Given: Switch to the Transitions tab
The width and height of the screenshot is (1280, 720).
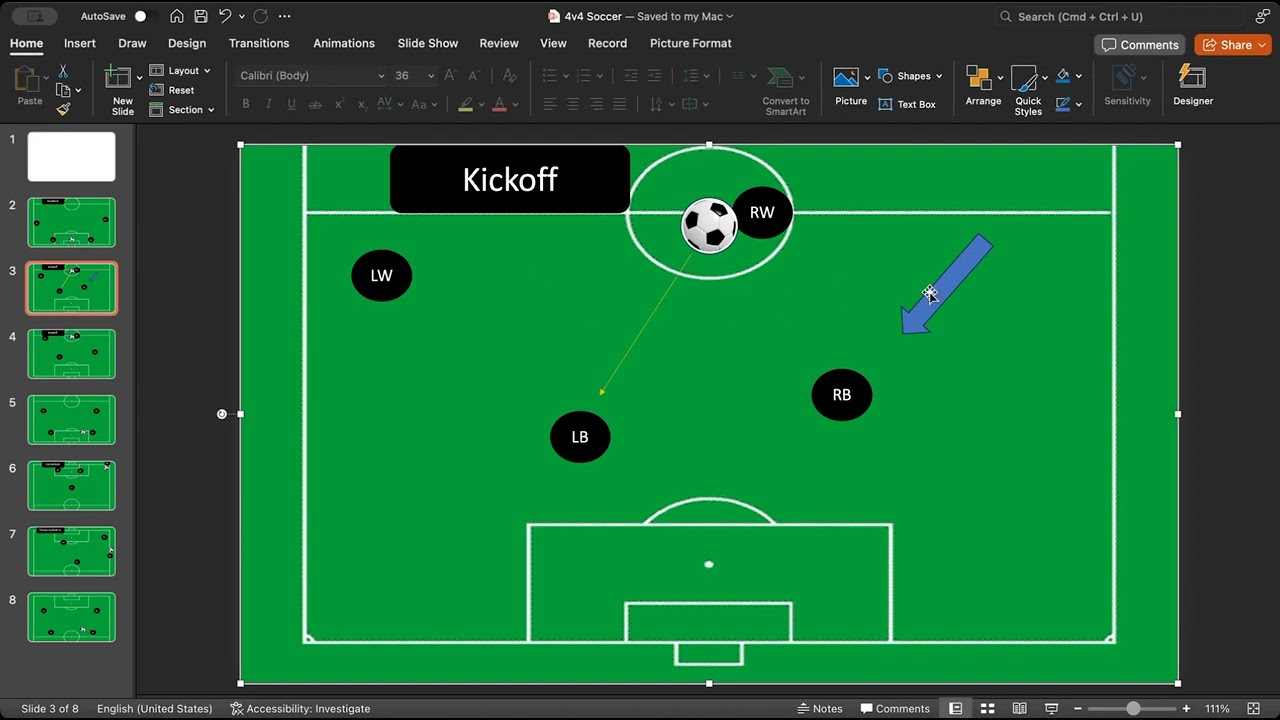Looking at the screenshot, I should coord(259,43).
